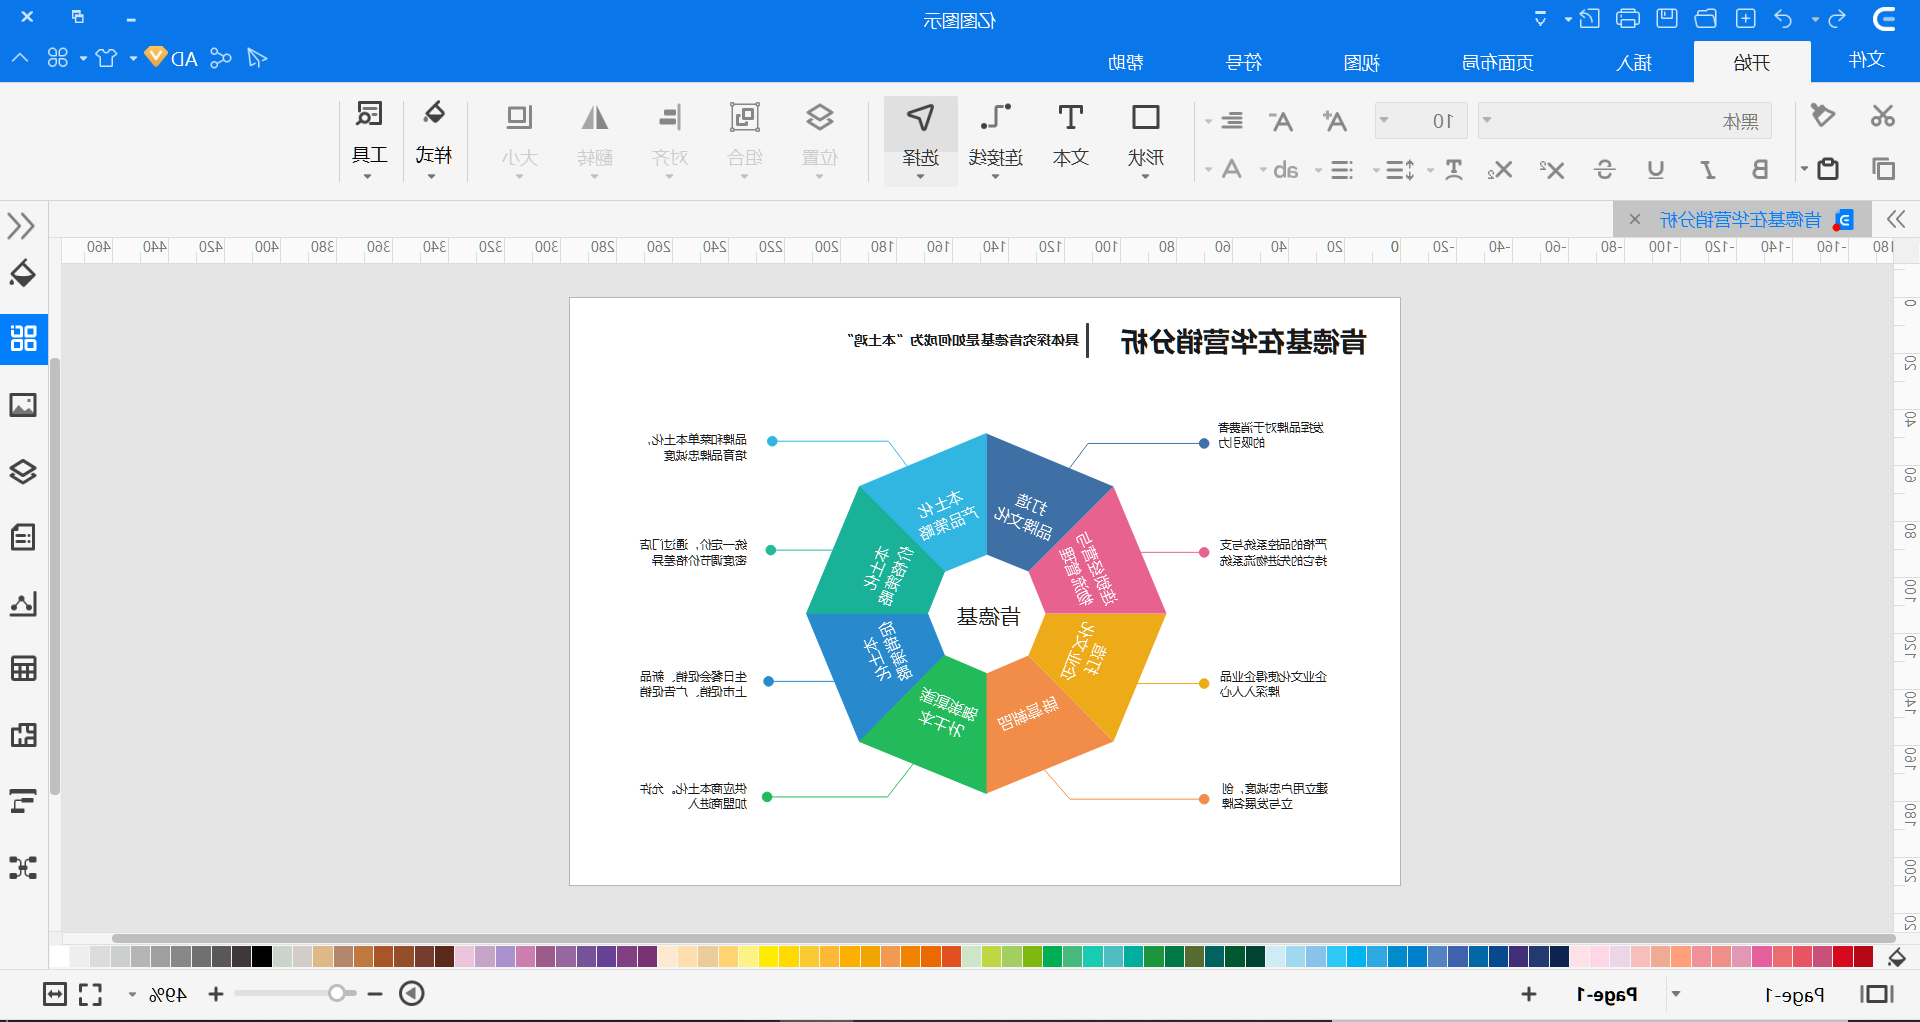Click the Open file icon in title bar

(1706, 19)
